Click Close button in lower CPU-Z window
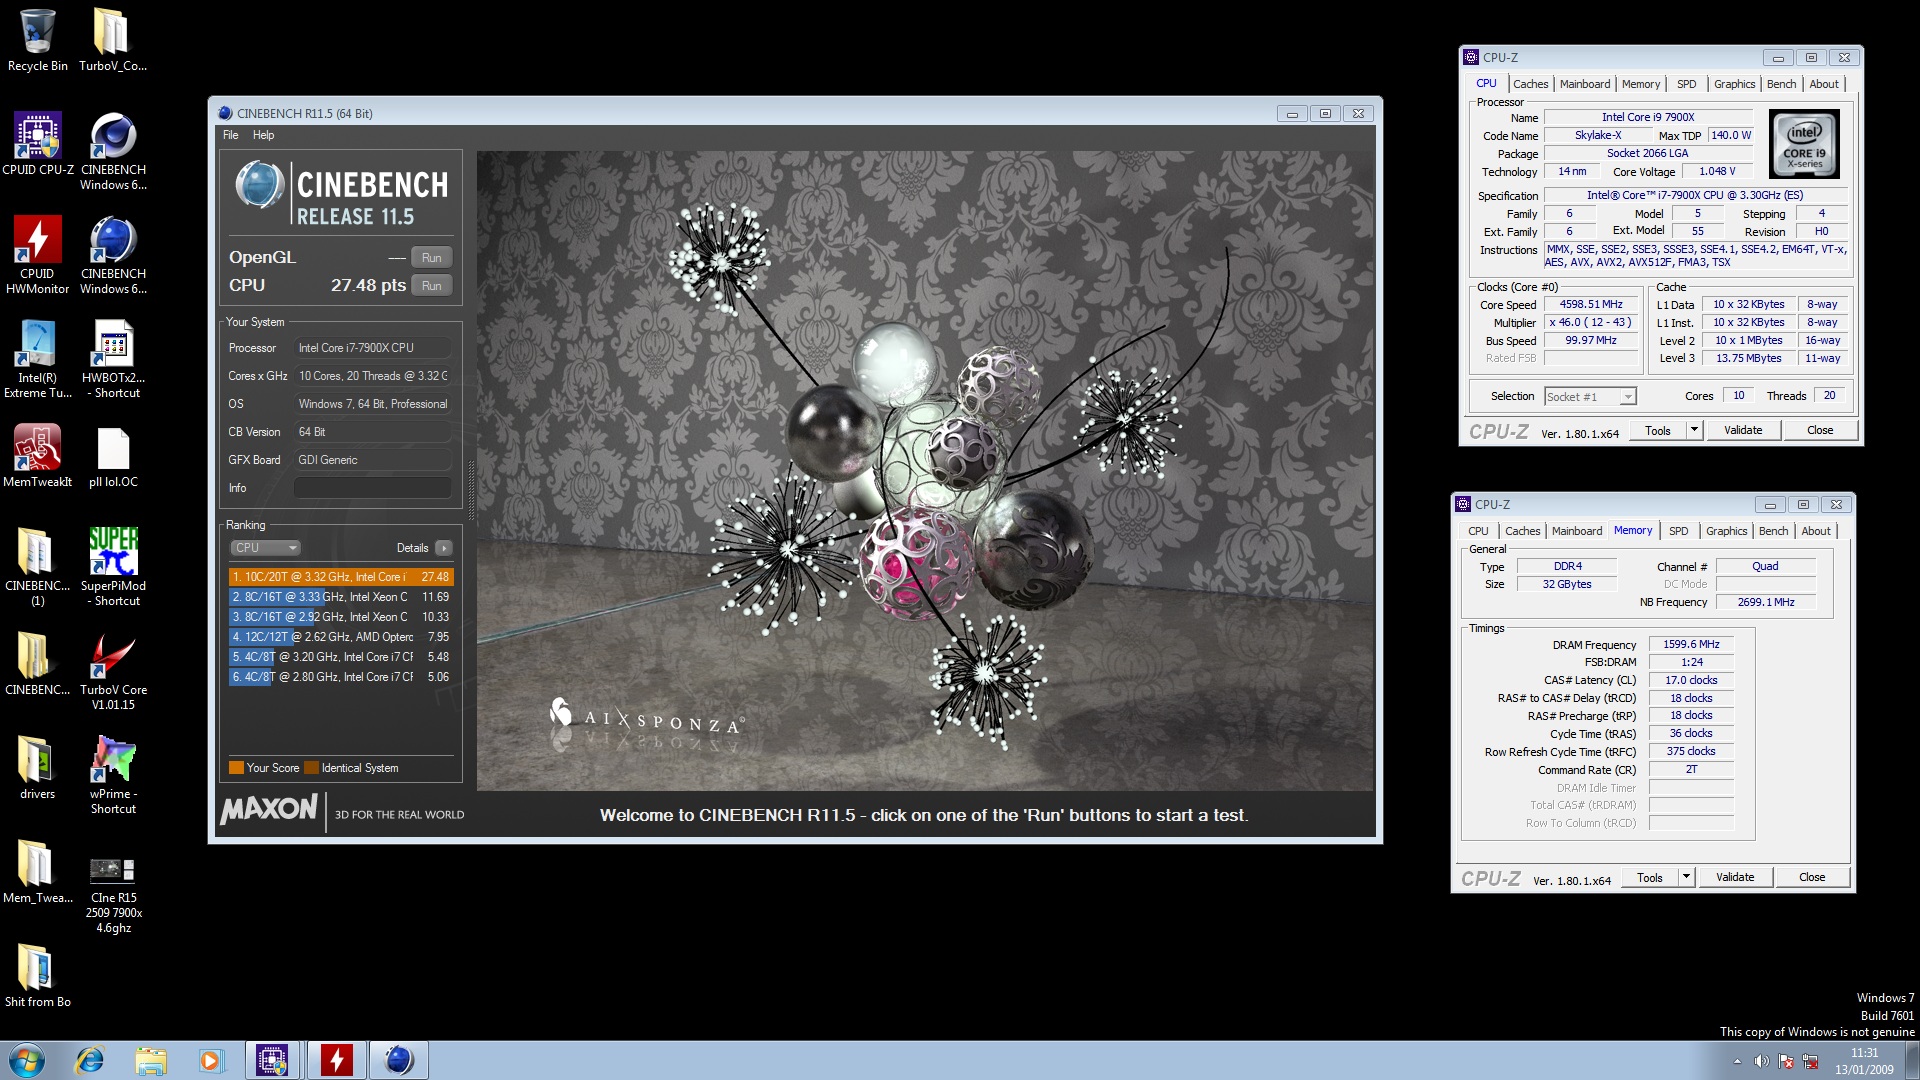The width and height of the screenshot is (1920, 1080). (x=1812, y=878)
